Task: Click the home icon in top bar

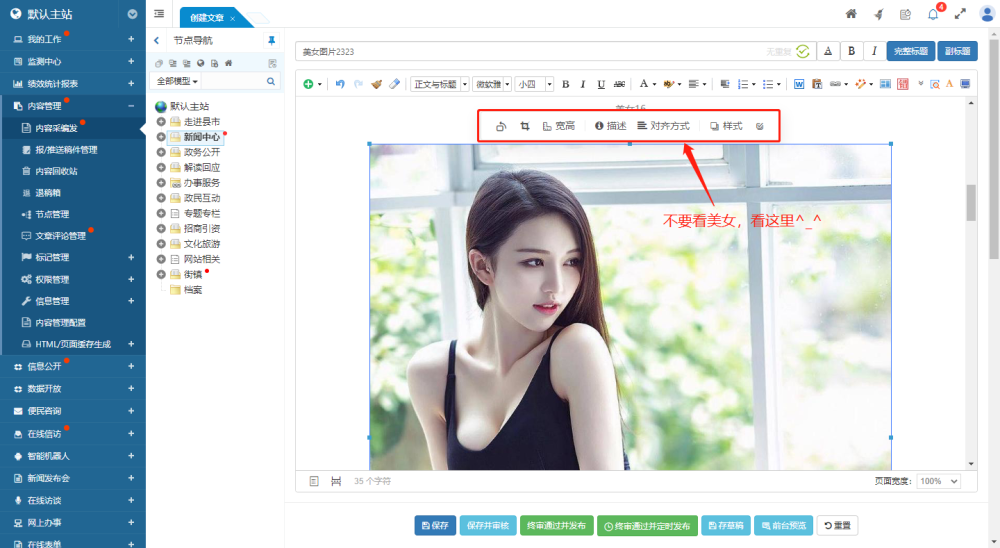Action: click(x=851, y=14)
